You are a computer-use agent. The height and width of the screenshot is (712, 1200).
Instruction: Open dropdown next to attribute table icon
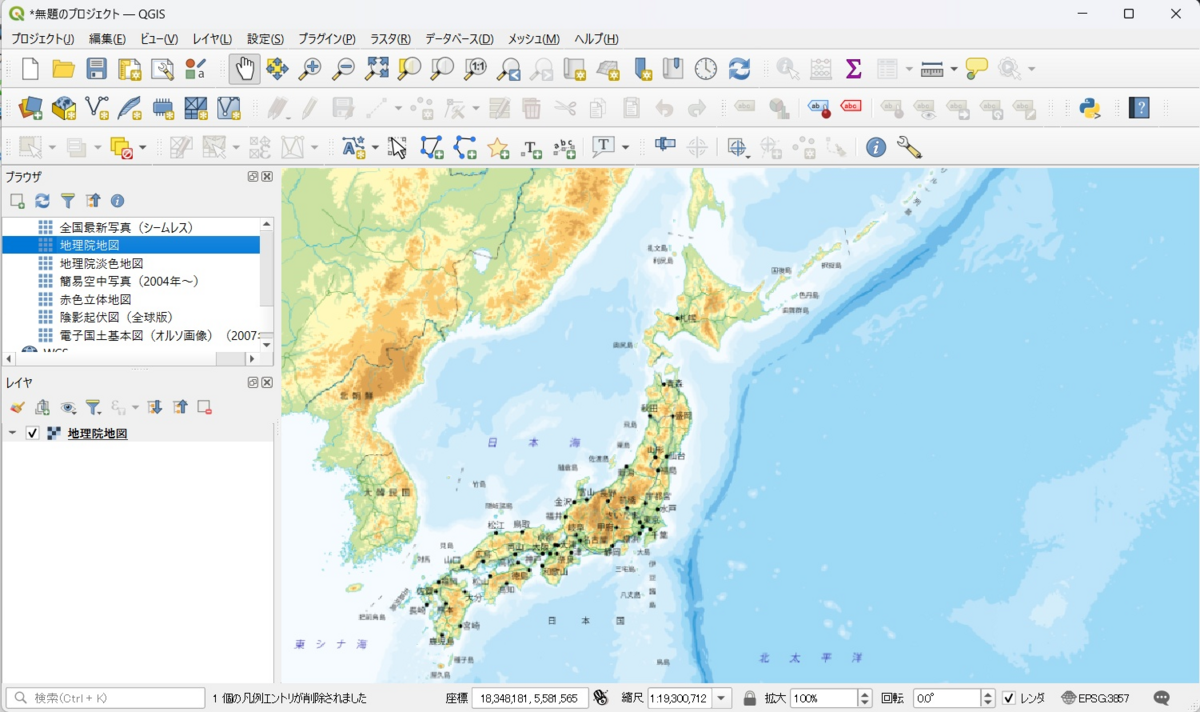(909, 69)
